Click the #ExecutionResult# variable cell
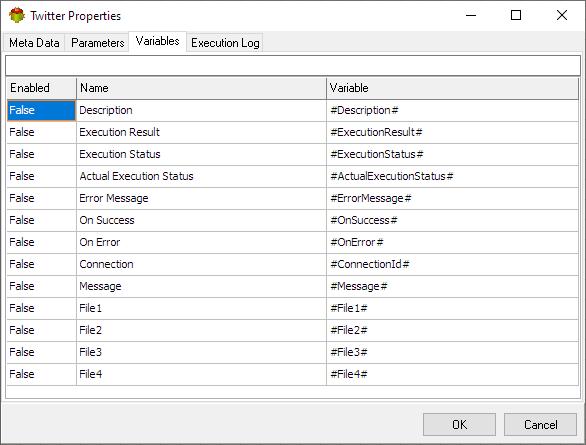This screenshot has width=586, height=445. [453, 133]
